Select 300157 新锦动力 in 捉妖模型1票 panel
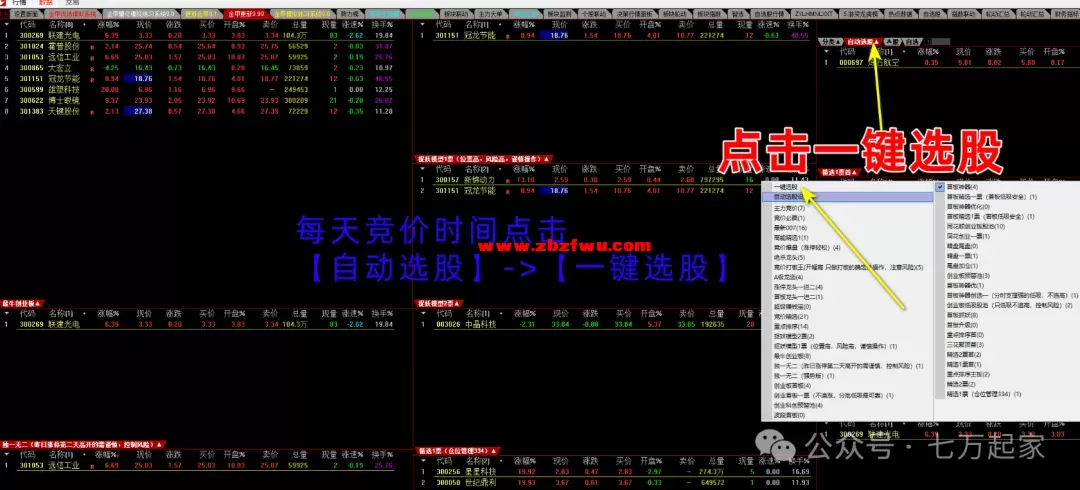The image size is (1080, 490). tap(614, 180)
